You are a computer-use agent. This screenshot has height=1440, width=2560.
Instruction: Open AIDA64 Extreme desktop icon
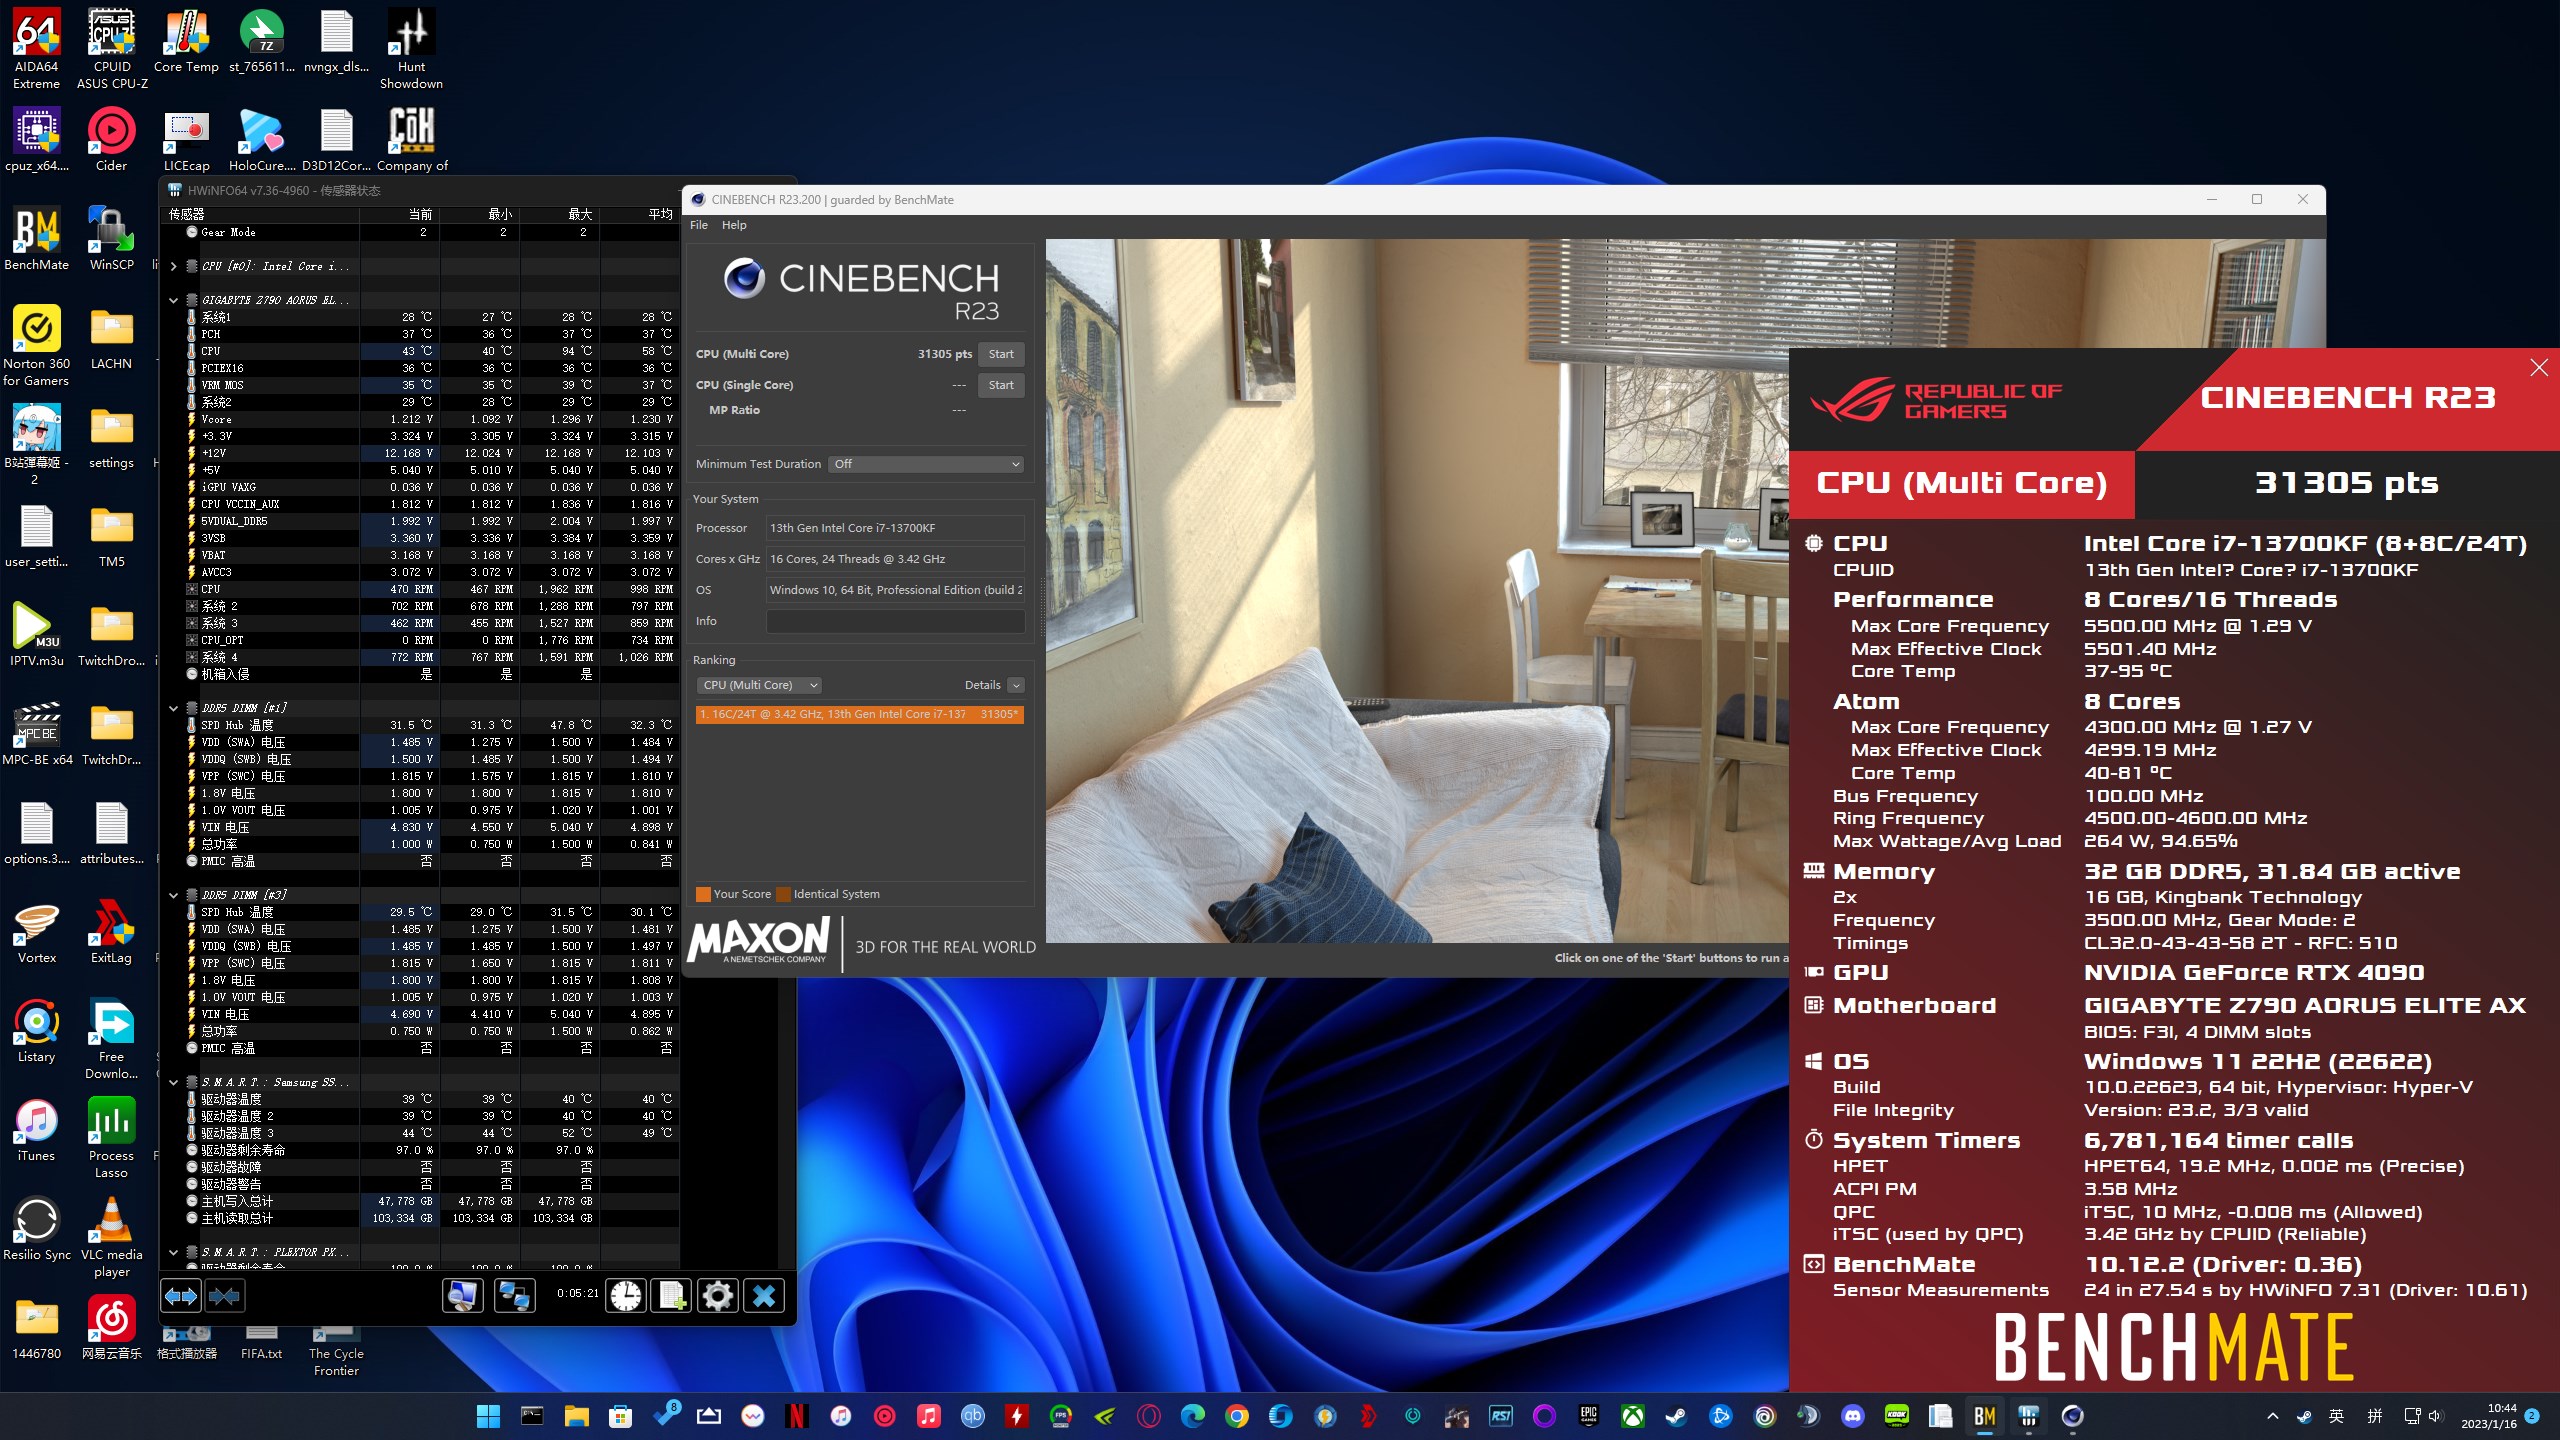pos(37,48)
